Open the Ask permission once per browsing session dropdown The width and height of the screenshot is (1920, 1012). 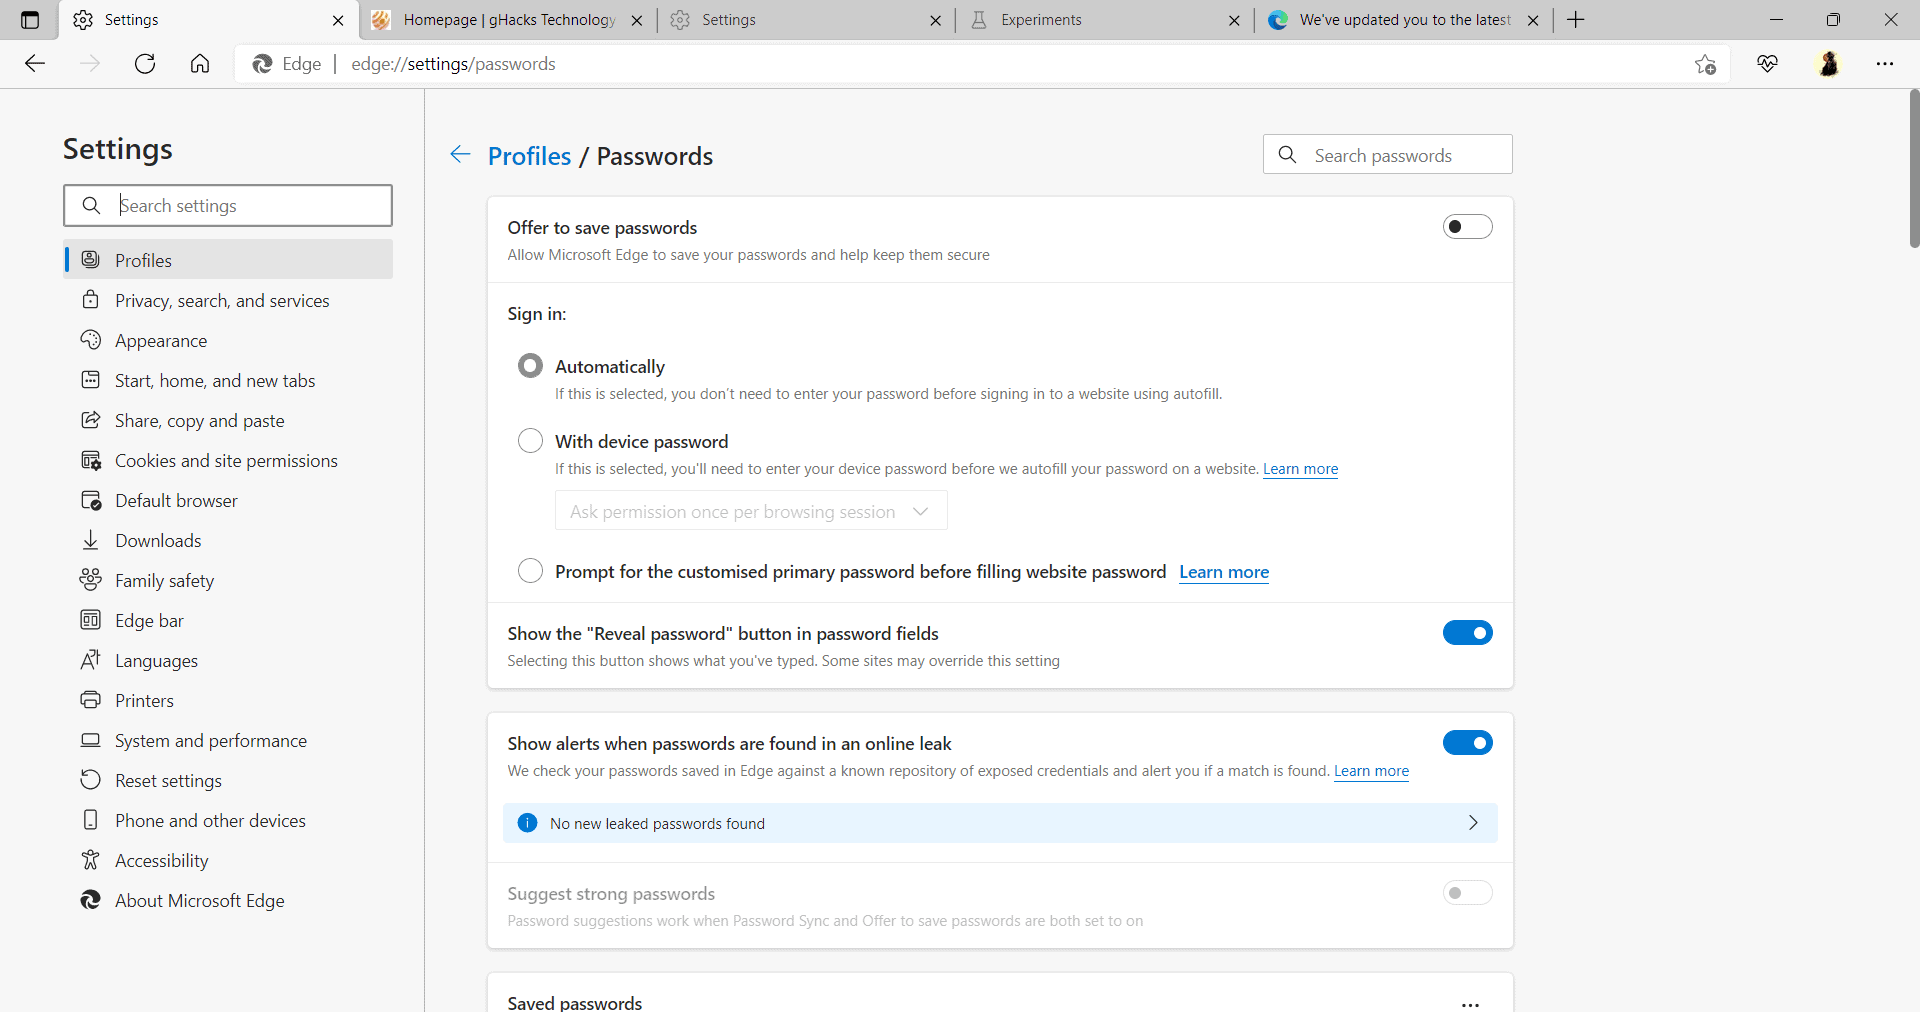pyautogui.click(x=750, y=510)
